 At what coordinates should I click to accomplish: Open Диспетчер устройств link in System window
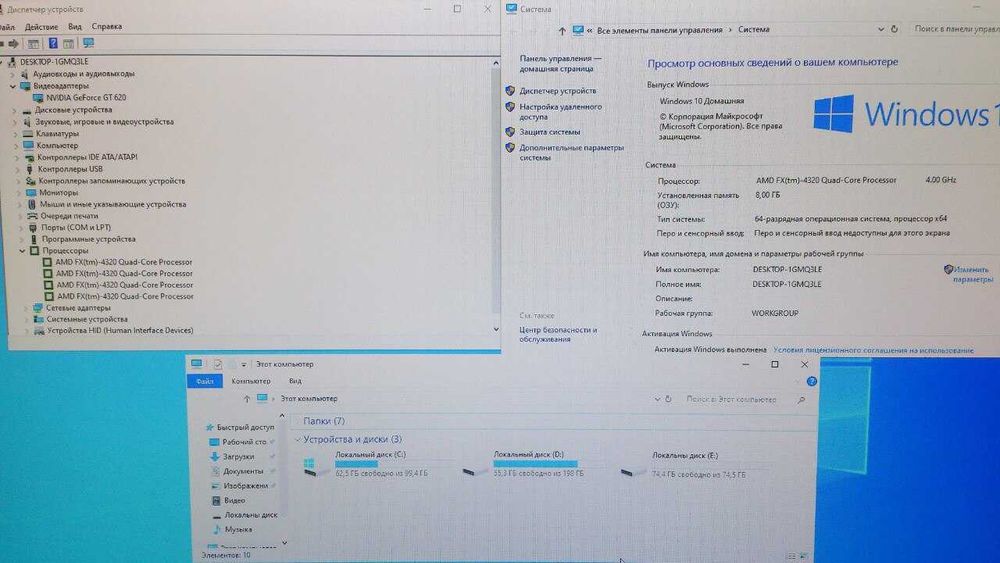coord(557,91)
